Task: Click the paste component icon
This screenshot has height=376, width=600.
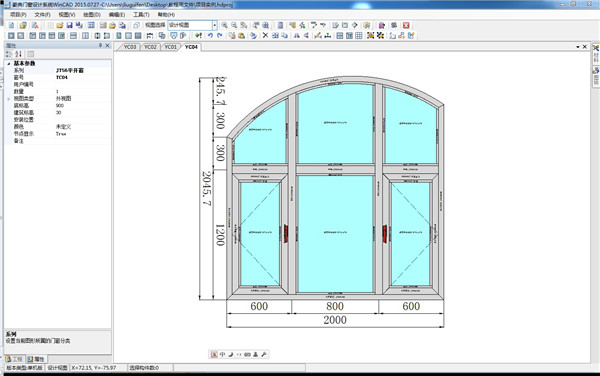Action: click(241, 36)
